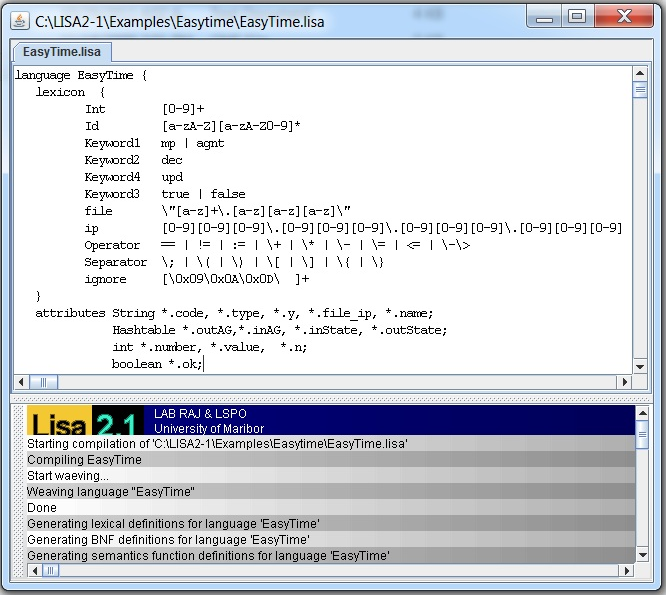Click the 'Keyword2' token name
Screen dimensions: 666x595
tap(112, 160)
